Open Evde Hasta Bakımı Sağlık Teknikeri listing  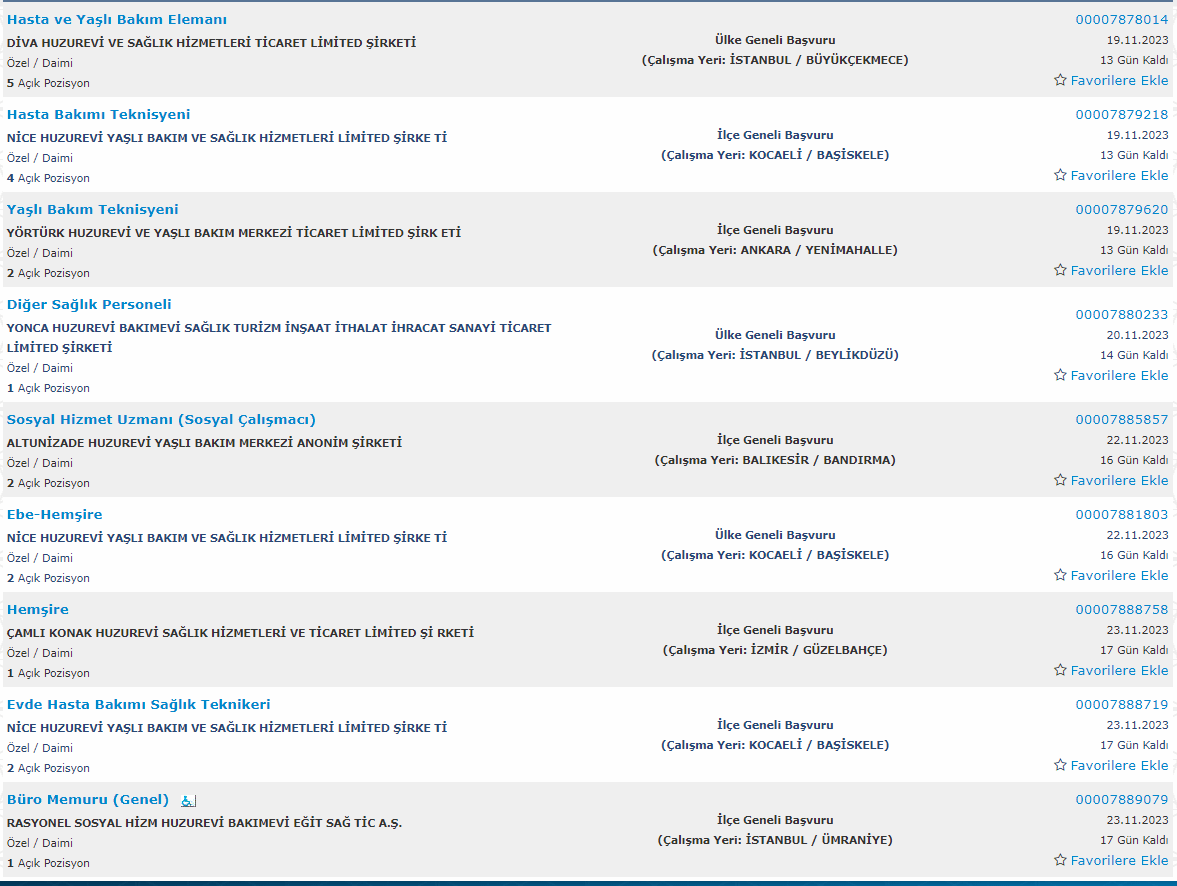(138, 705)
